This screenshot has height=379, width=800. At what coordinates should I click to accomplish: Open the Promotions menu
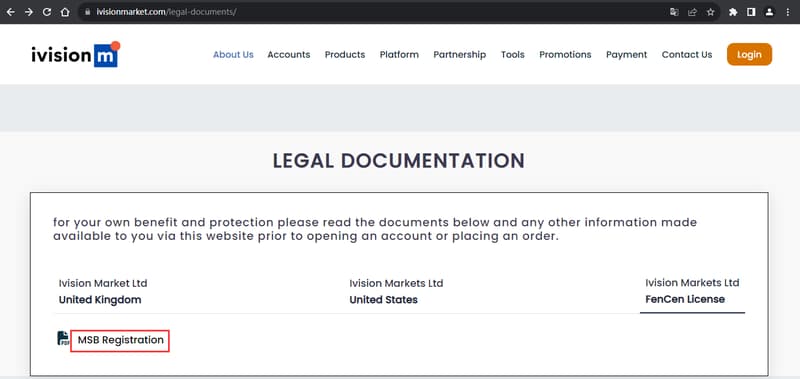(x=565, y=55)
